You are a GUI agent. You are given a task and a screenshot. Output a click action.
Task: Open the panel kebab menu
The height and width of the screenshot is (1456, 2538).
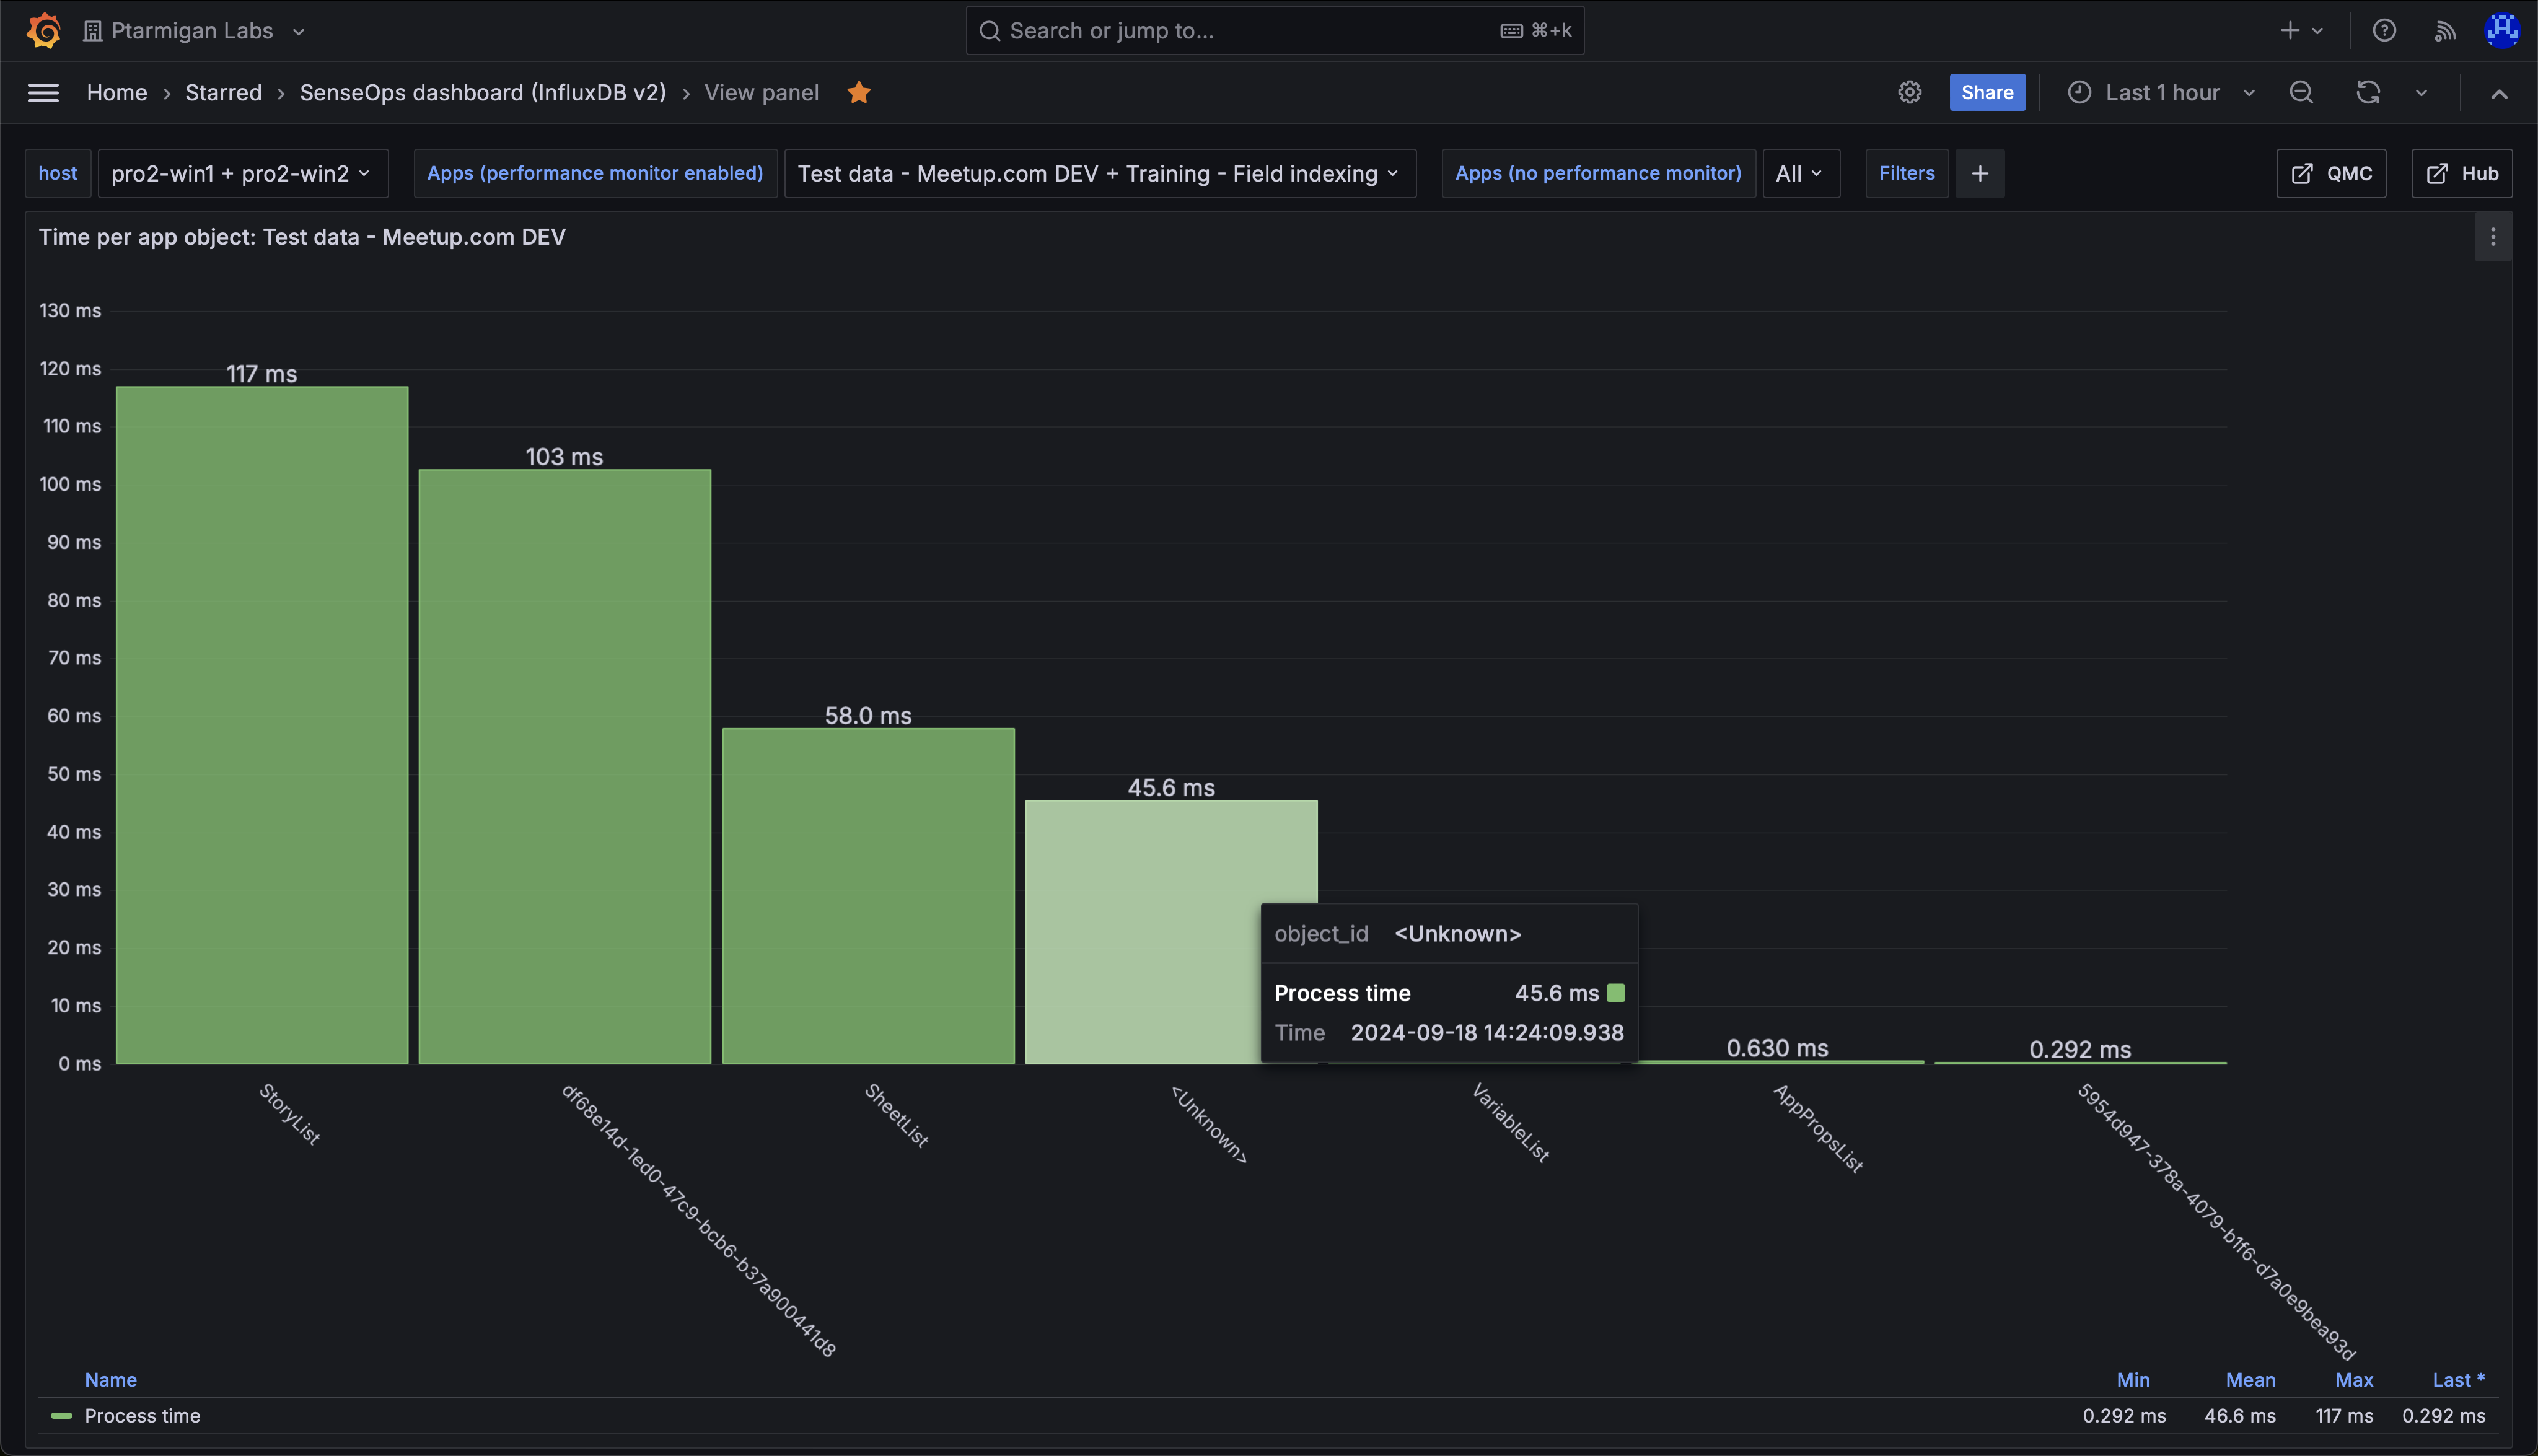pos(2493,237)
